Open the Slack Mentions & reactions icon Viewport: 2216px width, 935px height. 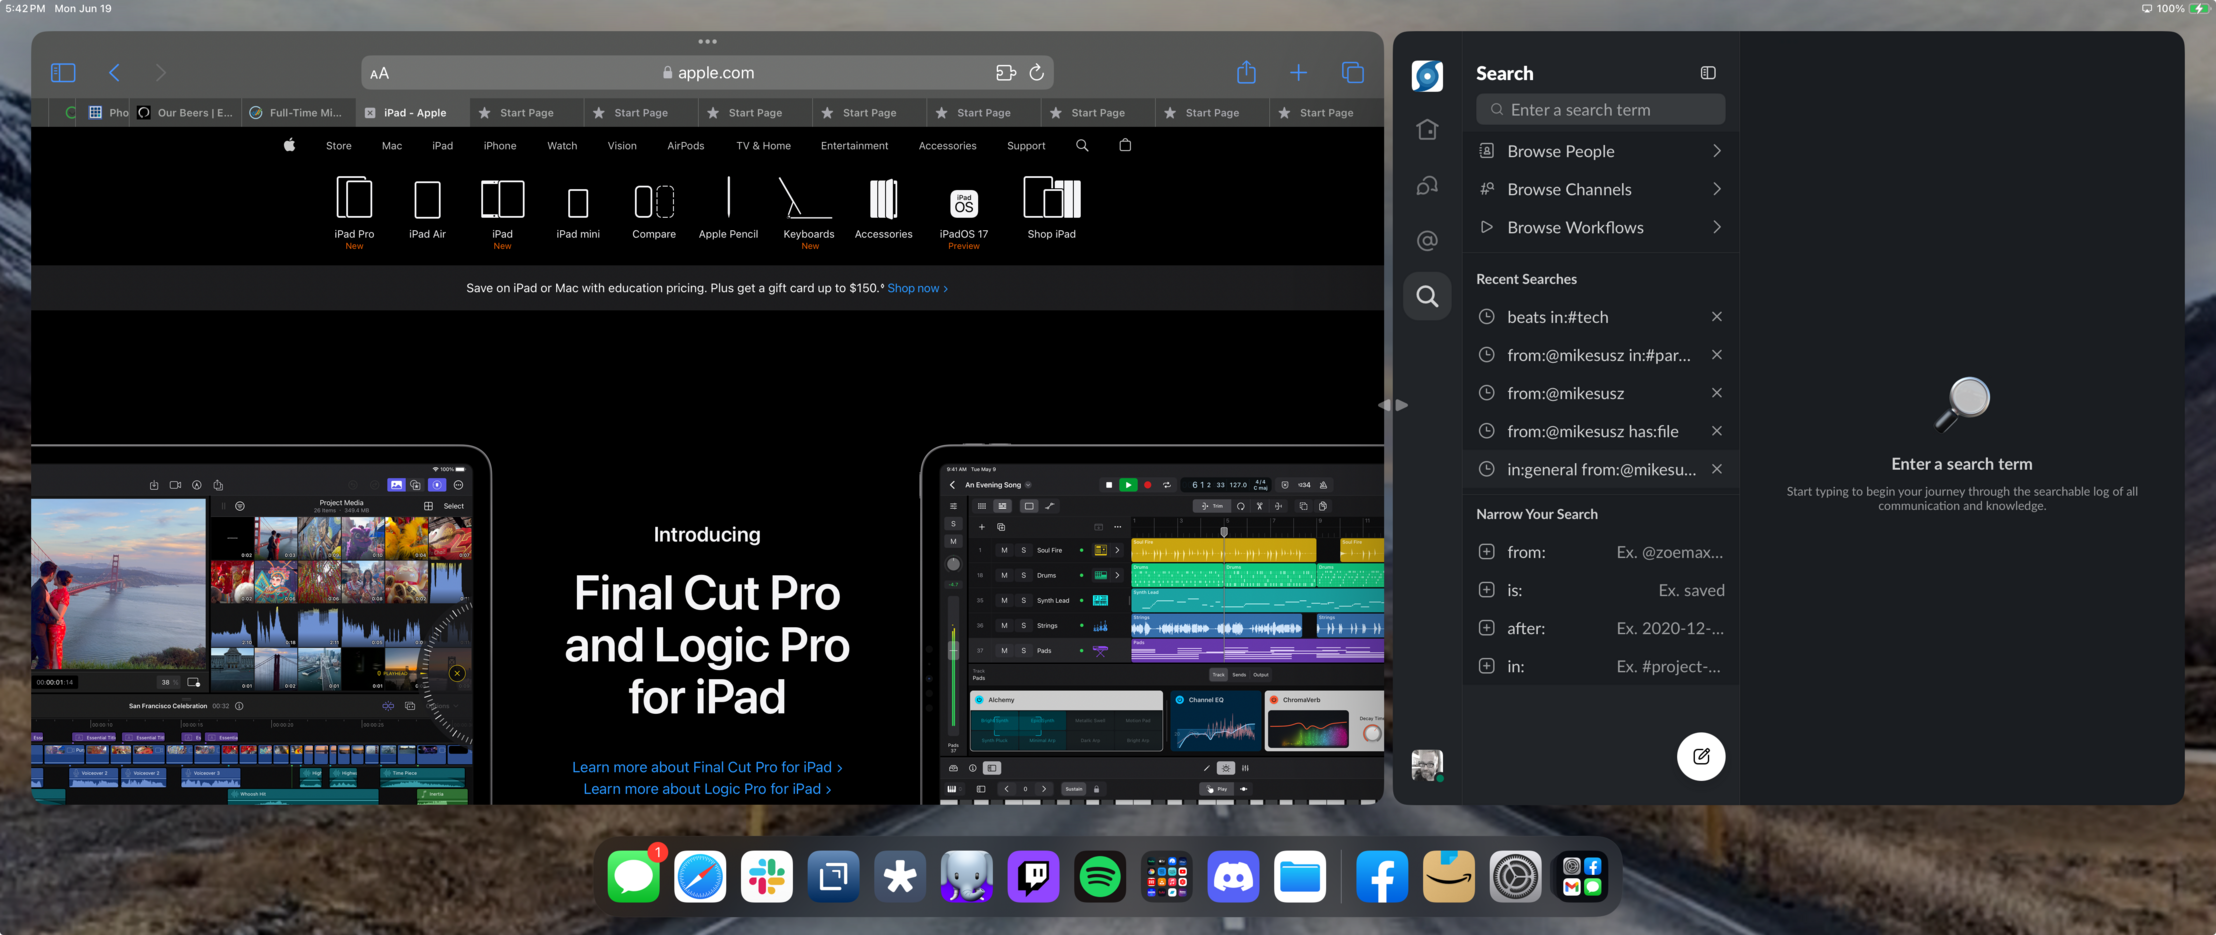pos(1427,240)
